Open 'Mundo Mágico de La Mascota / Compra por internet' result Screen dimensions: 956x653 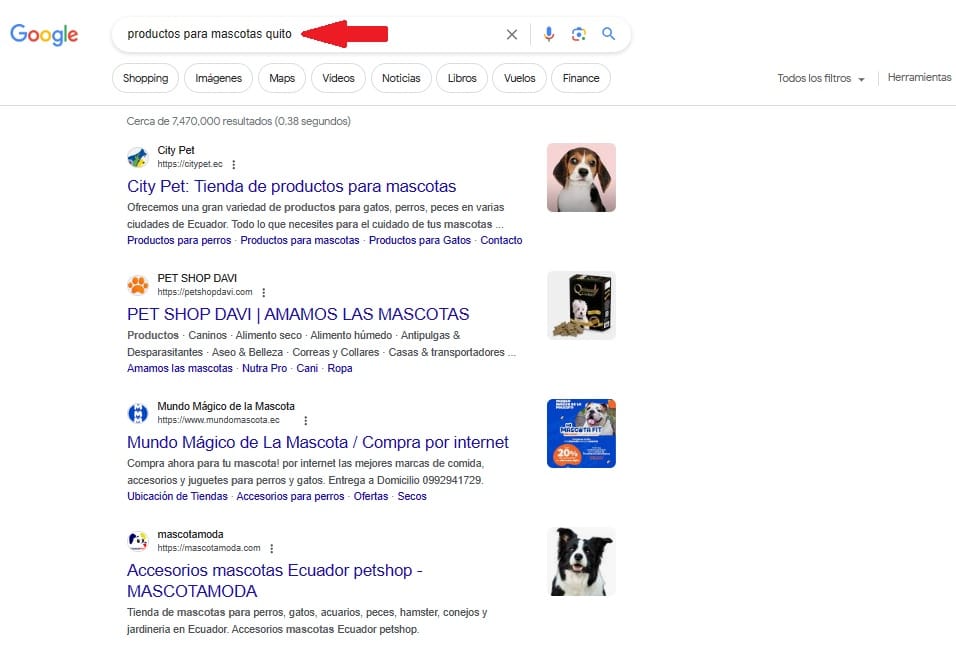point(318,442)
